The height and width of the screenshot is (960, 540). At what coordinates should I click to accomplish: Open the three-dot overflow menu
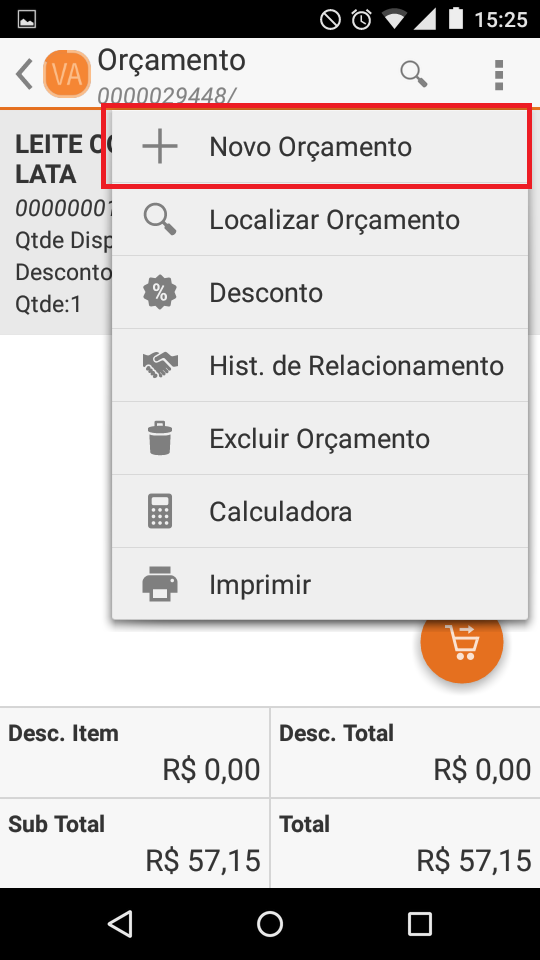[x=499, y=75]
